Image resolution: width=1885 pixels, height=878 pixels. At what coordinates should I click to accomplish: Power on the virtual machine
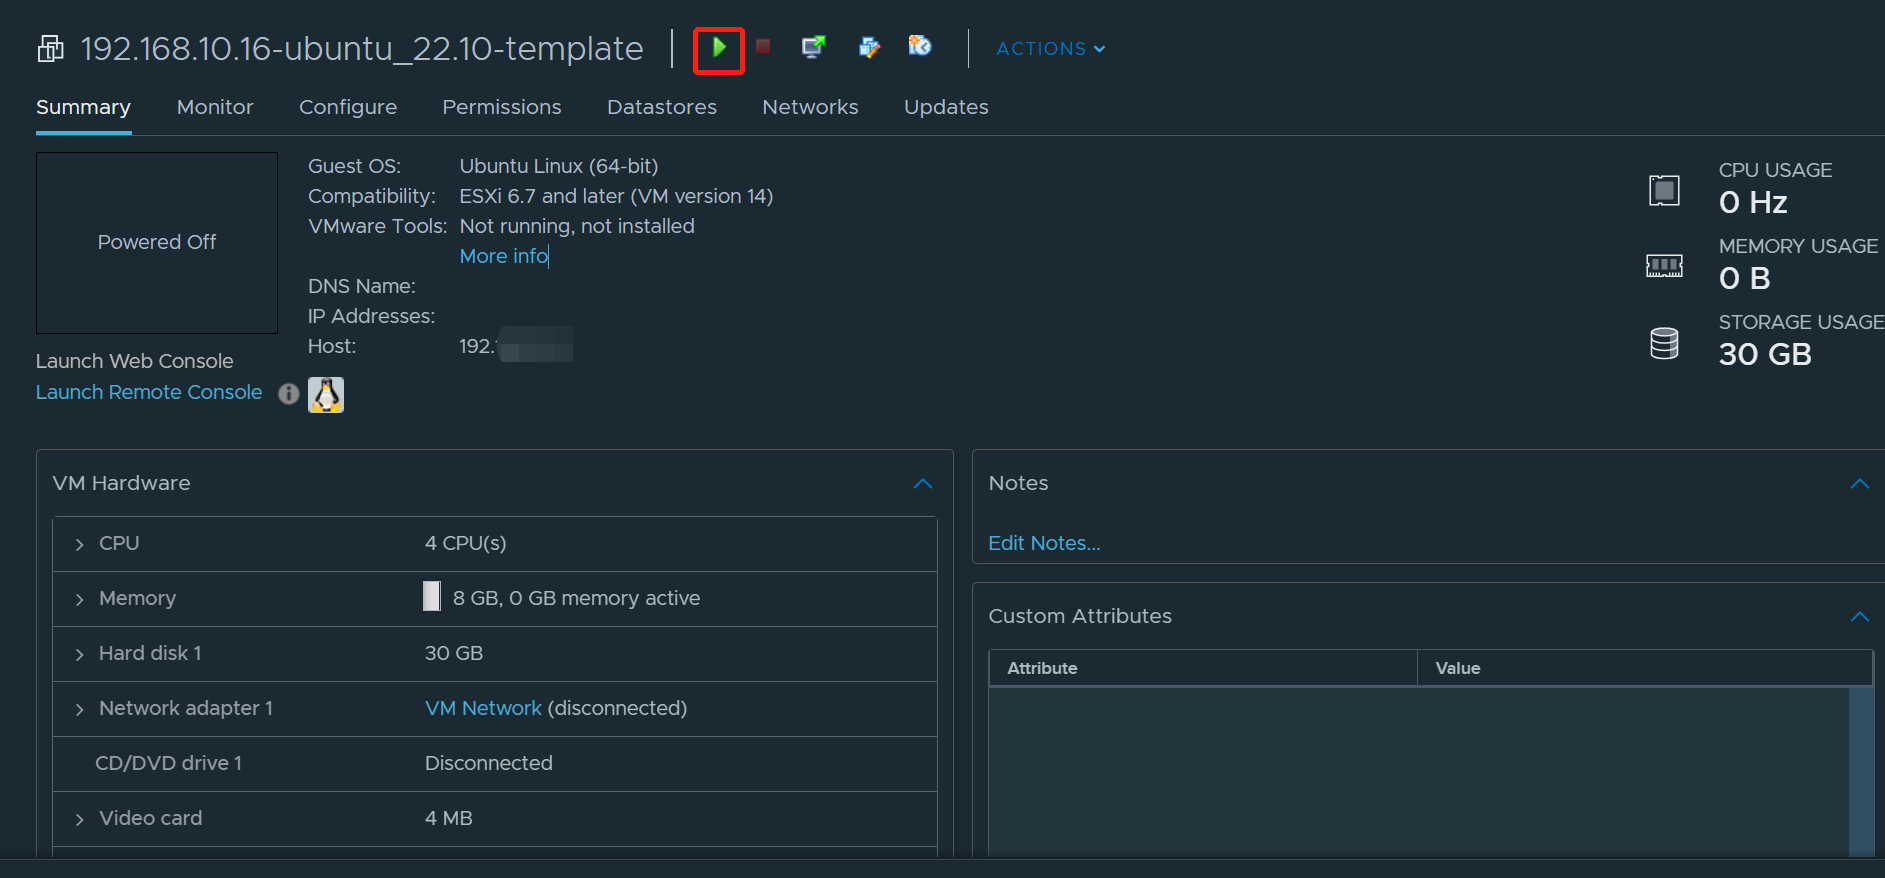point(719,48)
